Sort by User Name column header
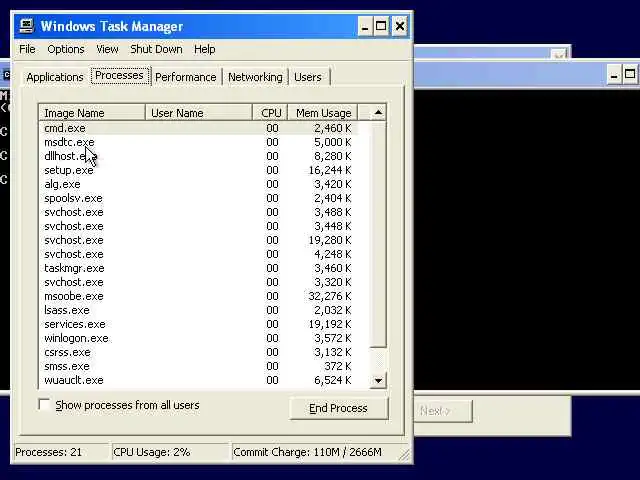 click(199, 113)
